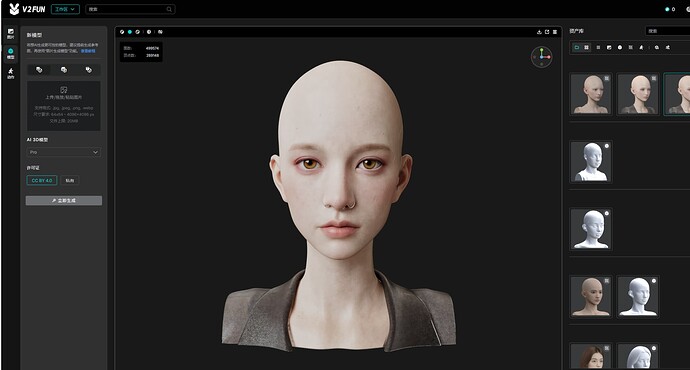The height and width of the screenshot is (370, 690).
Task: Select the second input mode icon
Action: click(64, 70)
